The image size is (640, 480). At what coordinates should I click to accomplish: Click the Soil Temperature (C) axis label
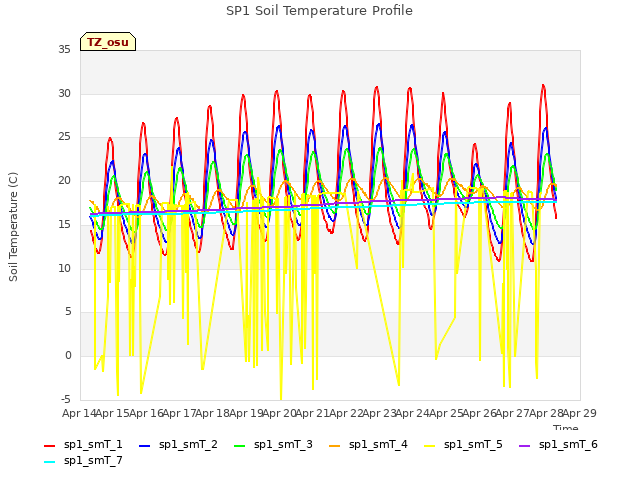pos(13,227)
